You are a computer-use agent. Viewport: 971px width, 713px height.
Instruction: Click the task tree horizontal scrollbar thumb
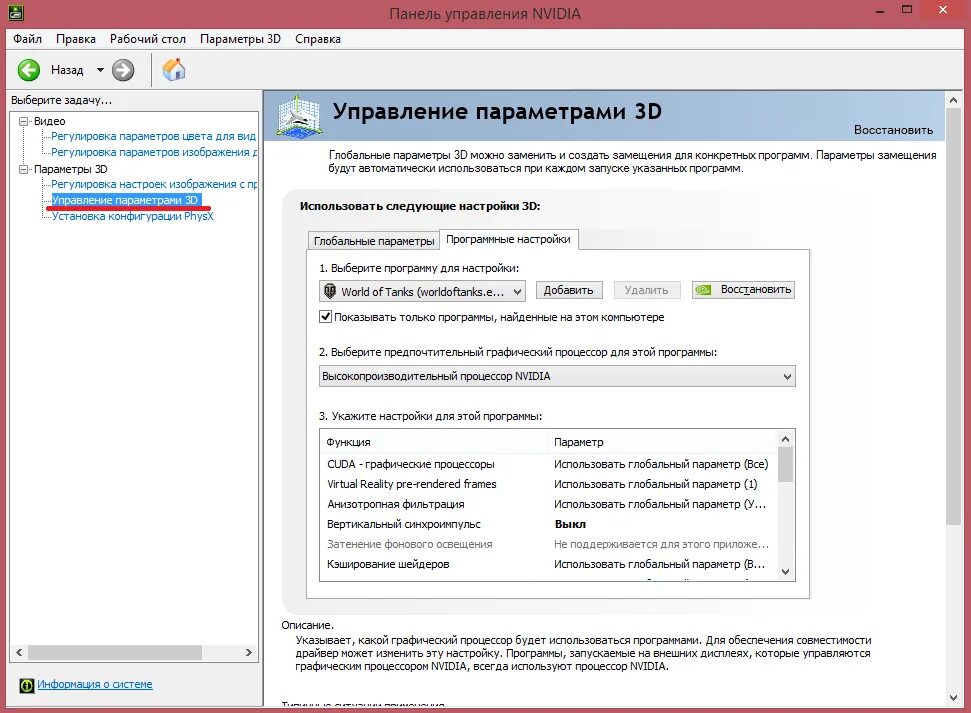115,652
